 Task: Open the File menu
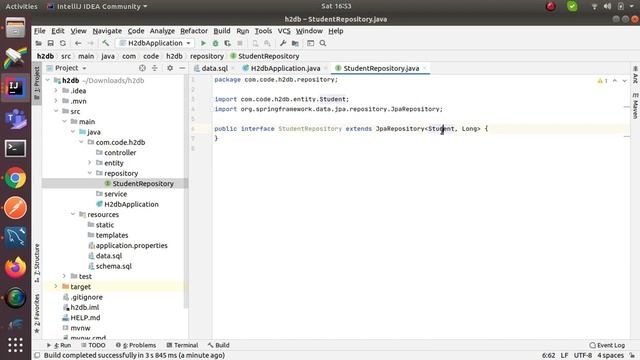pyautogui.click(x=40, y=31)
